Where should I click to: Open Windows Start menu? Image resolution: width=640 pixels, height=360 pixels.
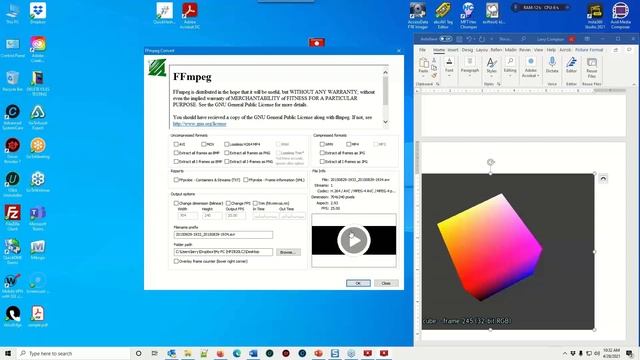click(x=7, y=353)
